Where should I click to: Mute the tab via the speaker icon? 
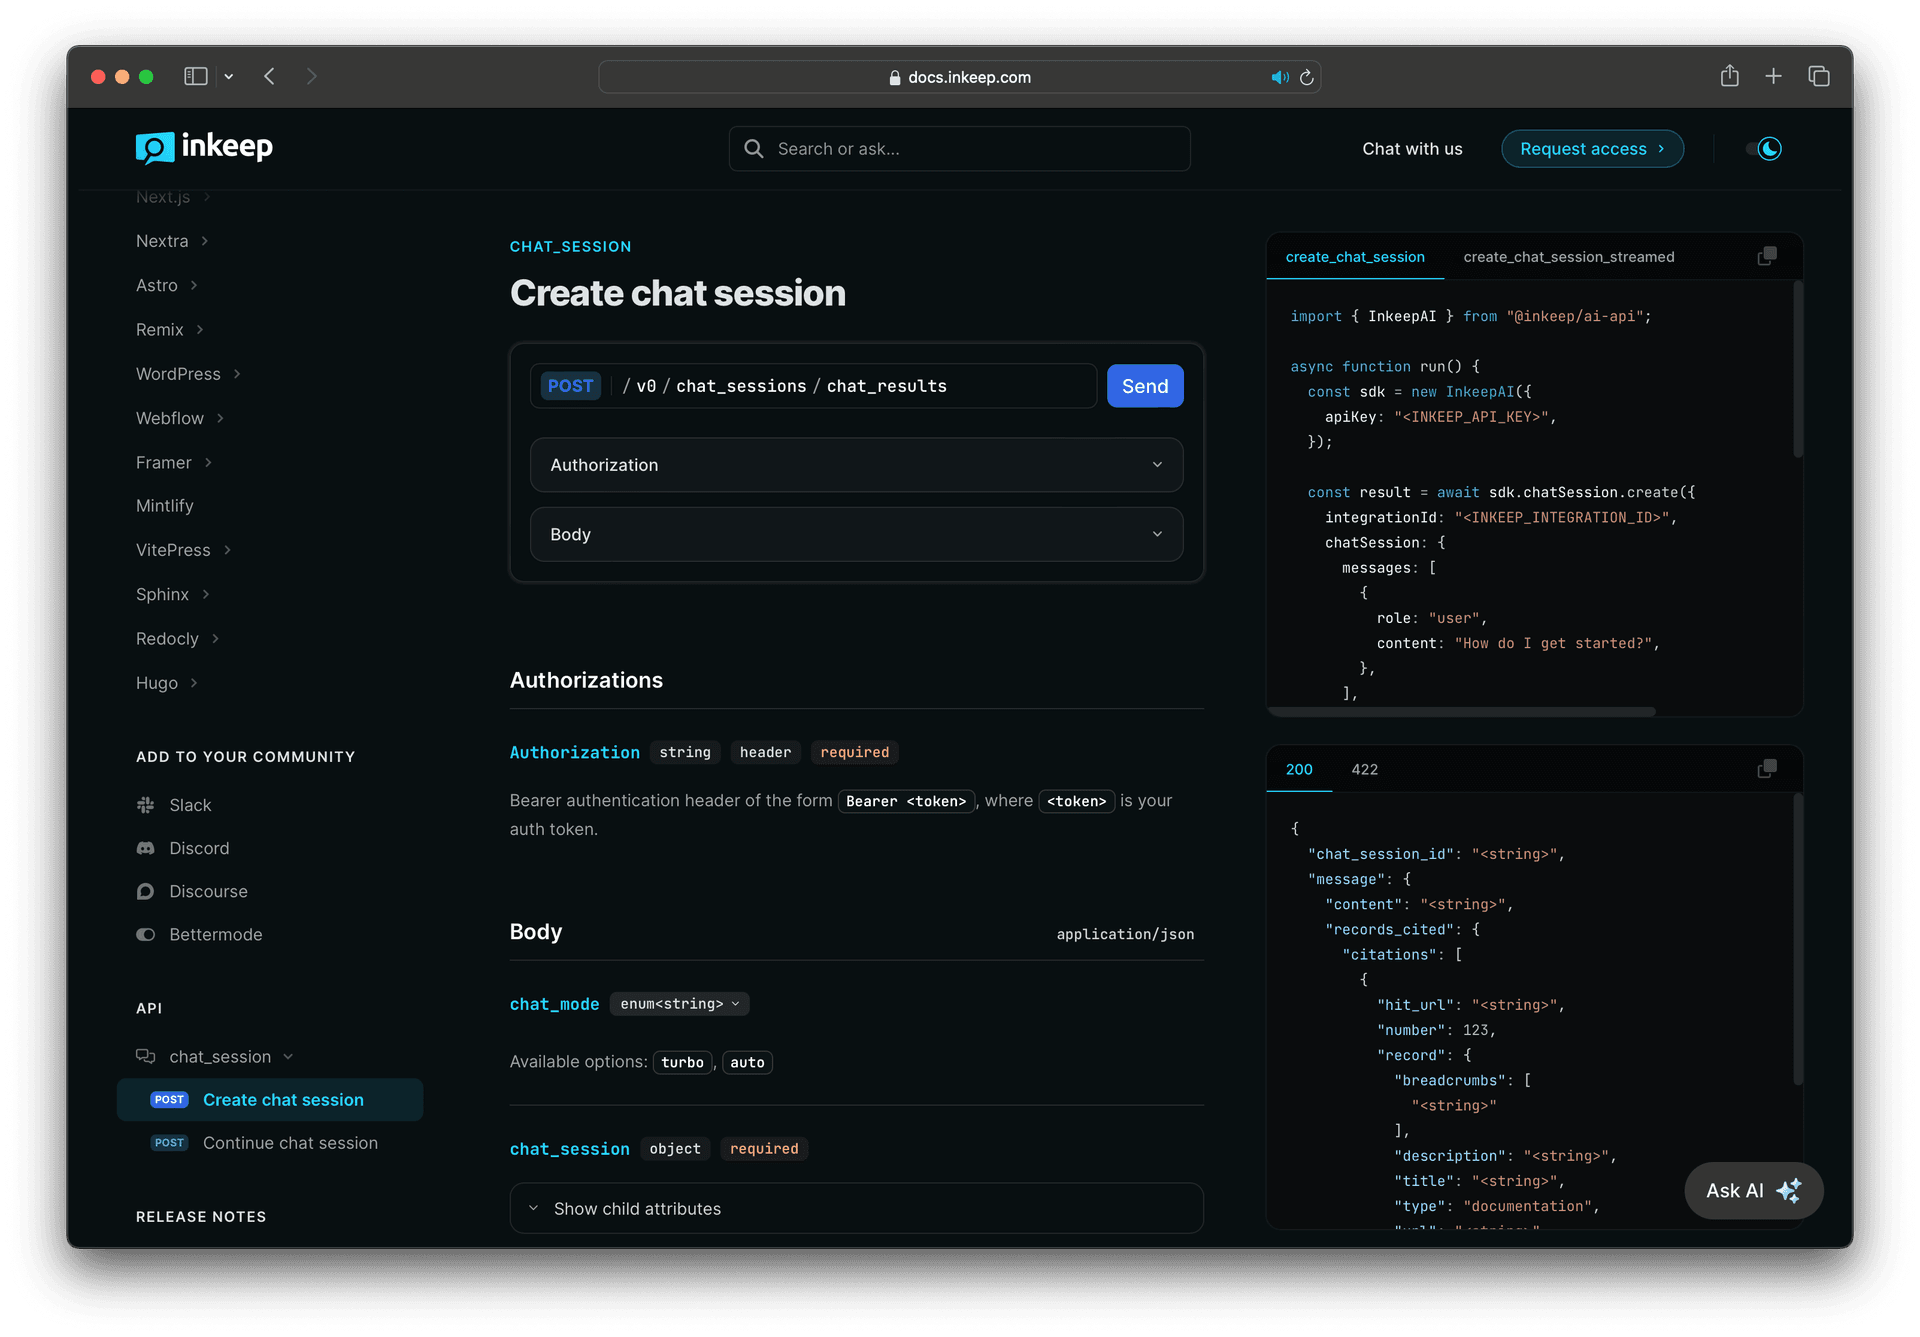coord(1280,76)
